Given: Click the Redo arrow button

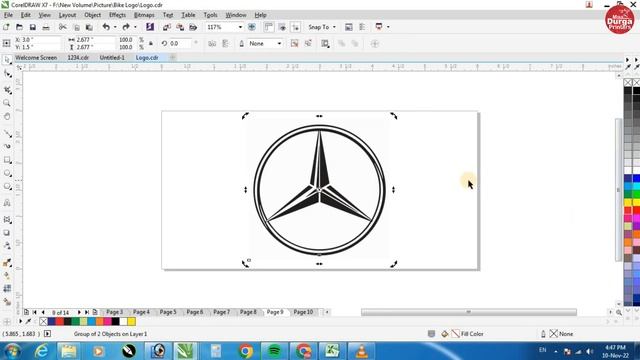Looking at the screenshot, I should point(126,27).
